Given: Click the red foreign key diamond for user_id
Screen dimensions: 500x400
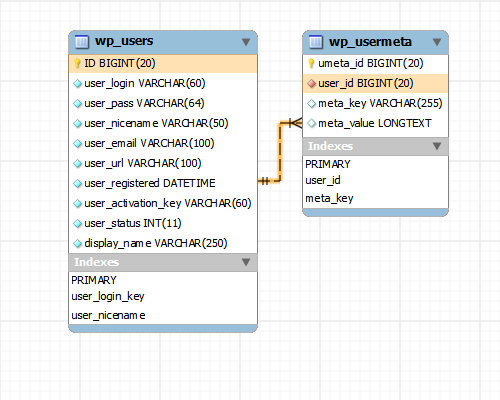Looking at the screenshot, I should (311, 83).
